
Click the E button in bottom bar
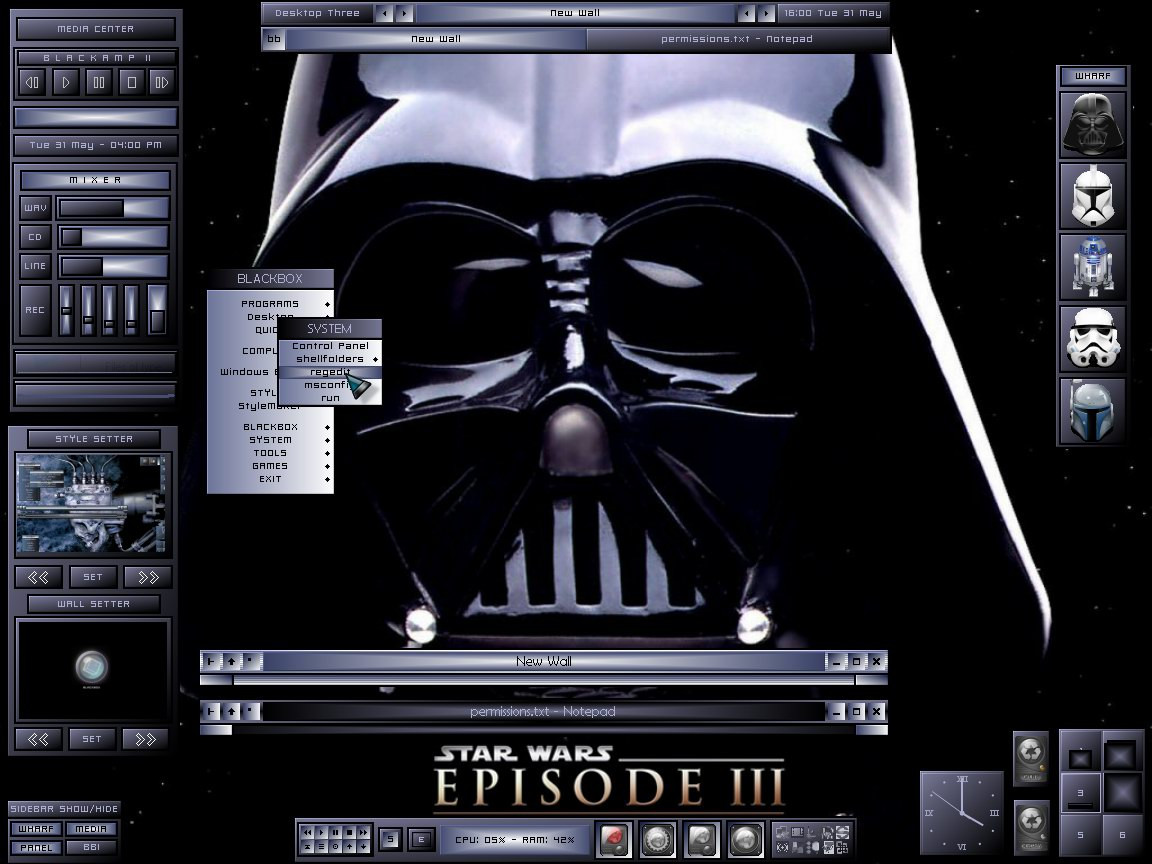click(x=421, y=839)
